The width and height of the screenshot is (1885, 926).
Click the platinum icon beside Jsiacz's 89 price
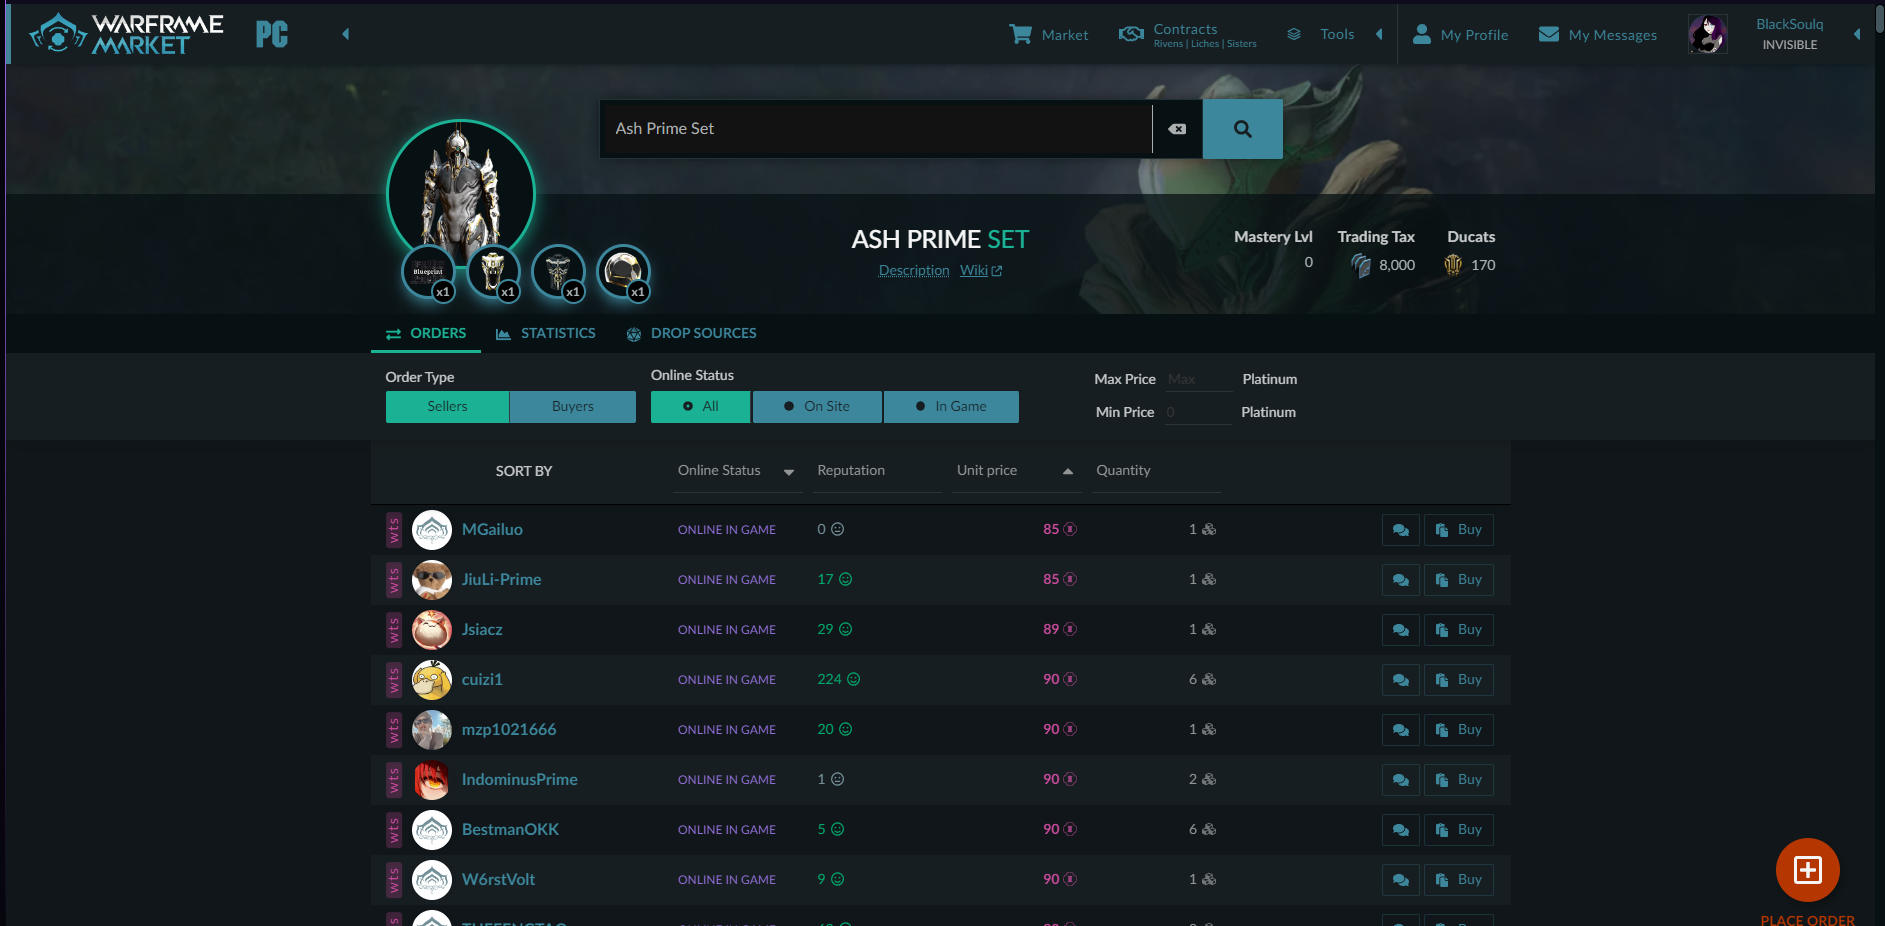1070,630
